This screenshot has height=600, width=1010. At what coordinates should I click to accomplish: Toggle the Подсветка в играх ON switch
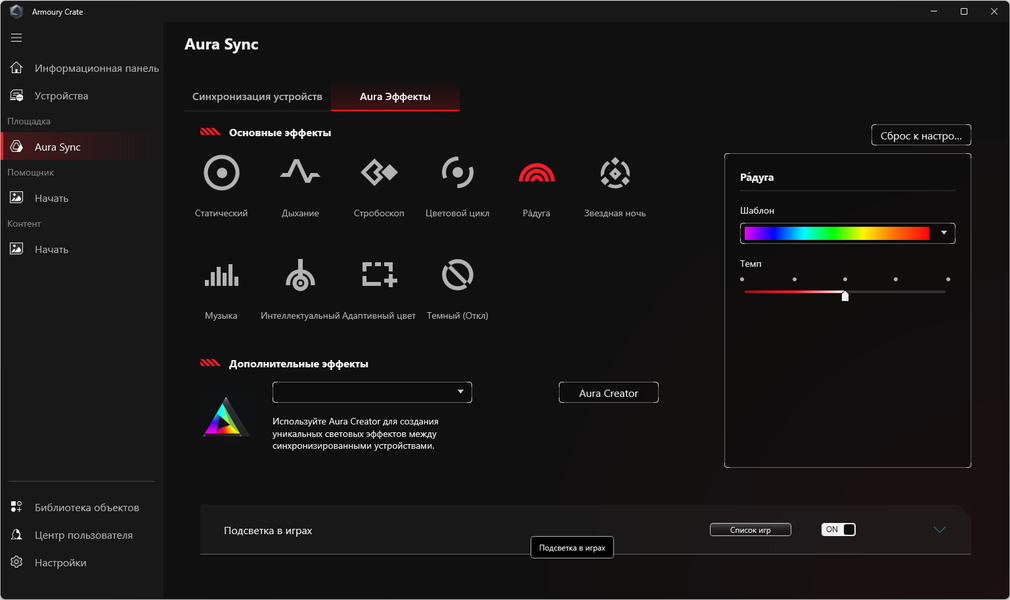pyautogui.click(x=838, y=529)
